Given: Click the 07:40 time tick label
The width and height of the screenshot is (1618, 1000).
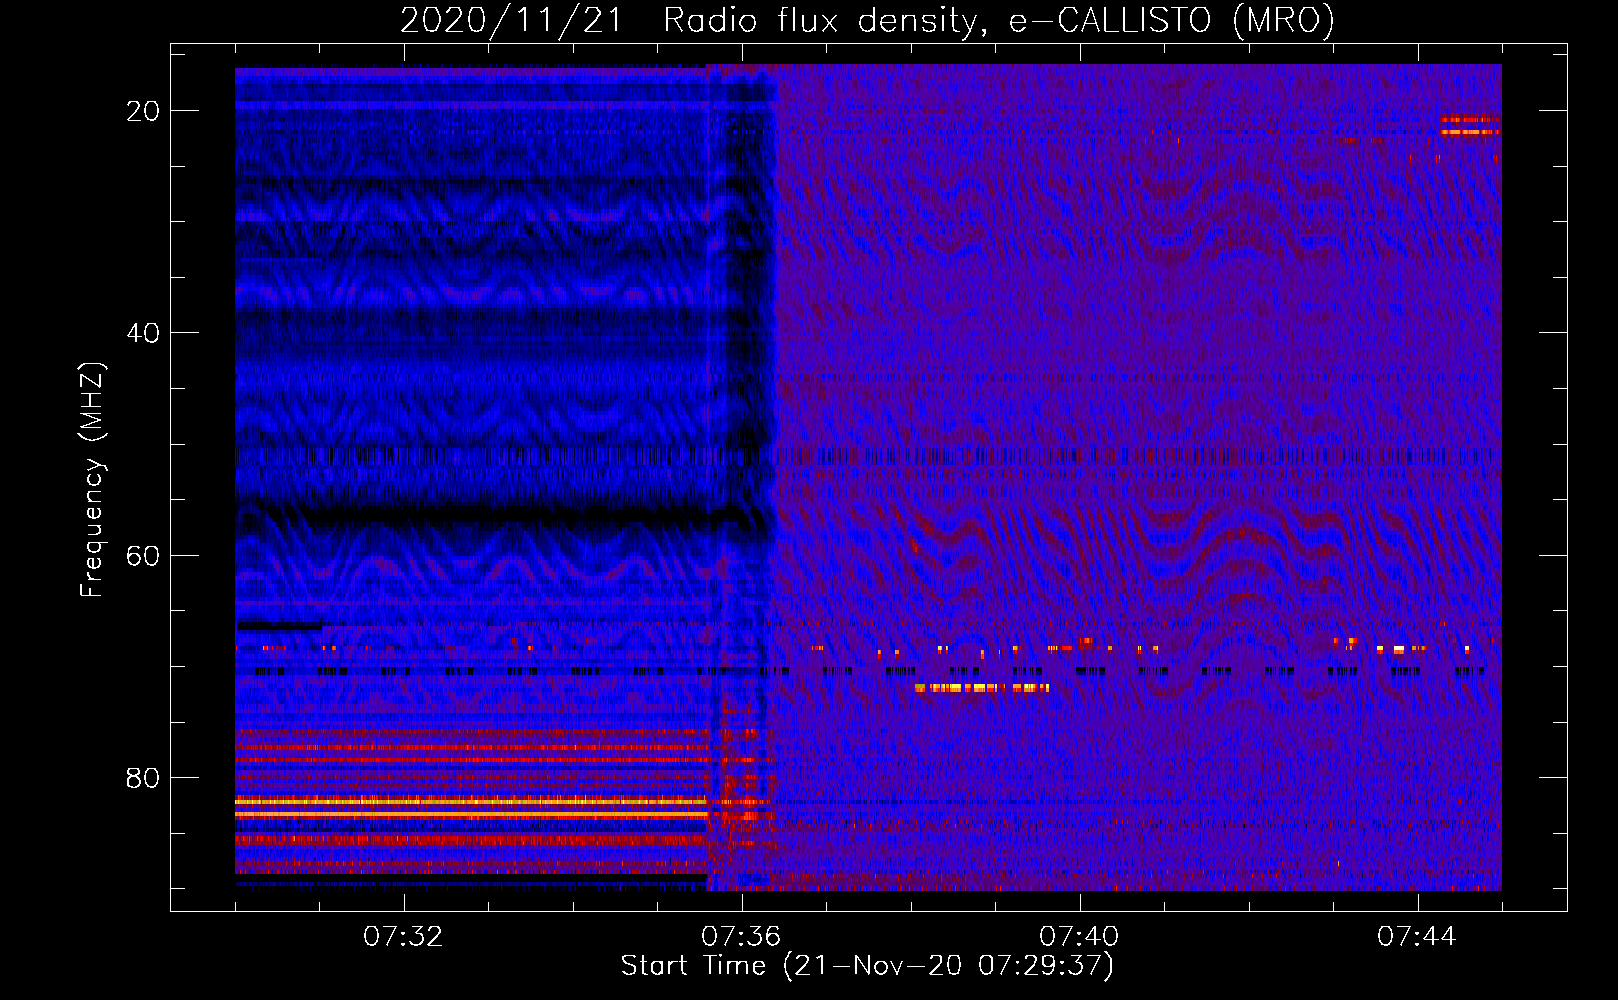Looking at the screenshot, I should tap(1079, 936).
